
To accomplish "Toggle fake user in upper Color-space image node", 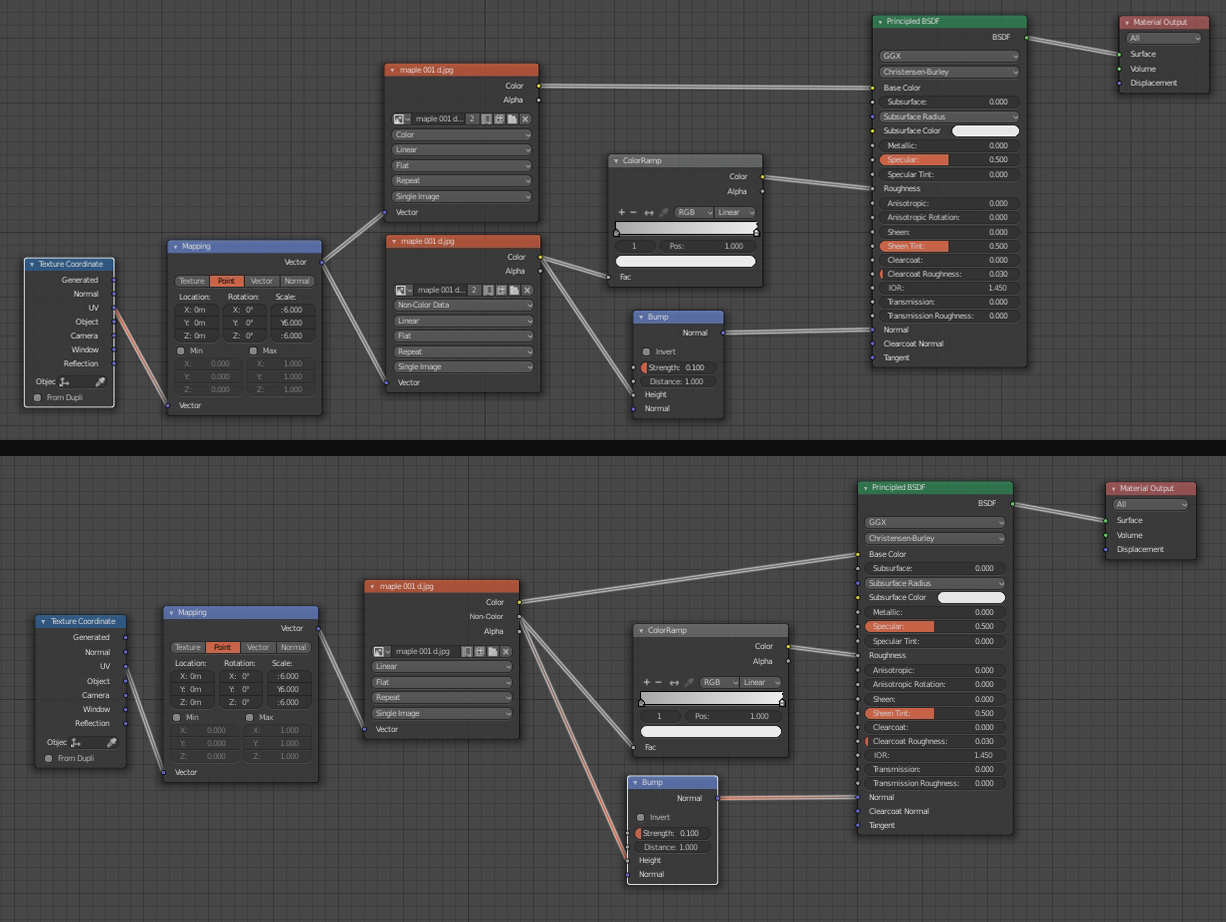I will point(487,119).
